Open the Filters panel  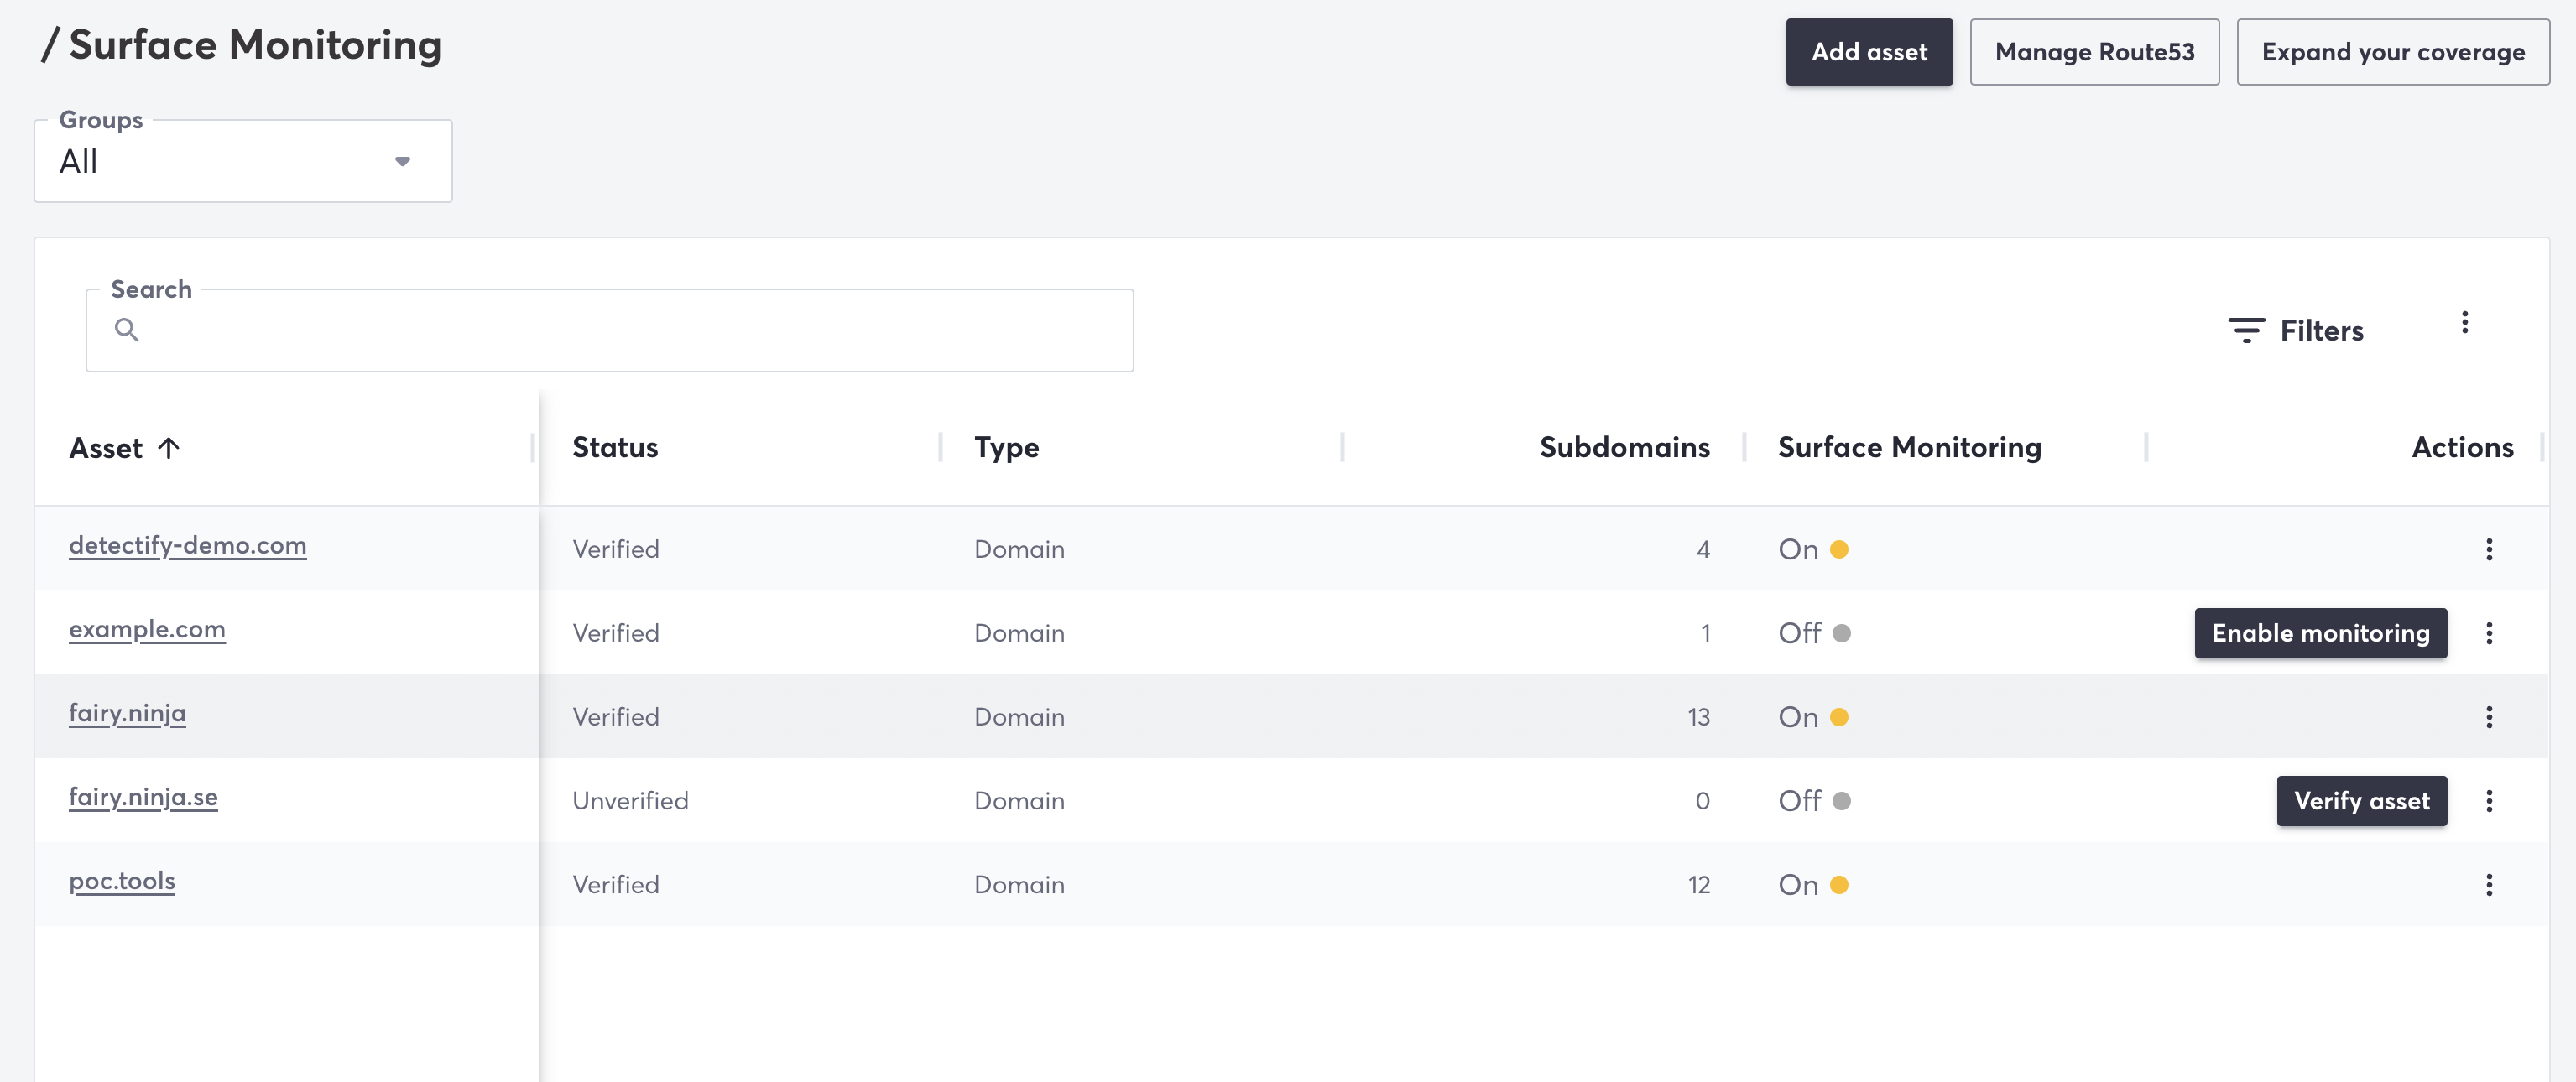2295,330
